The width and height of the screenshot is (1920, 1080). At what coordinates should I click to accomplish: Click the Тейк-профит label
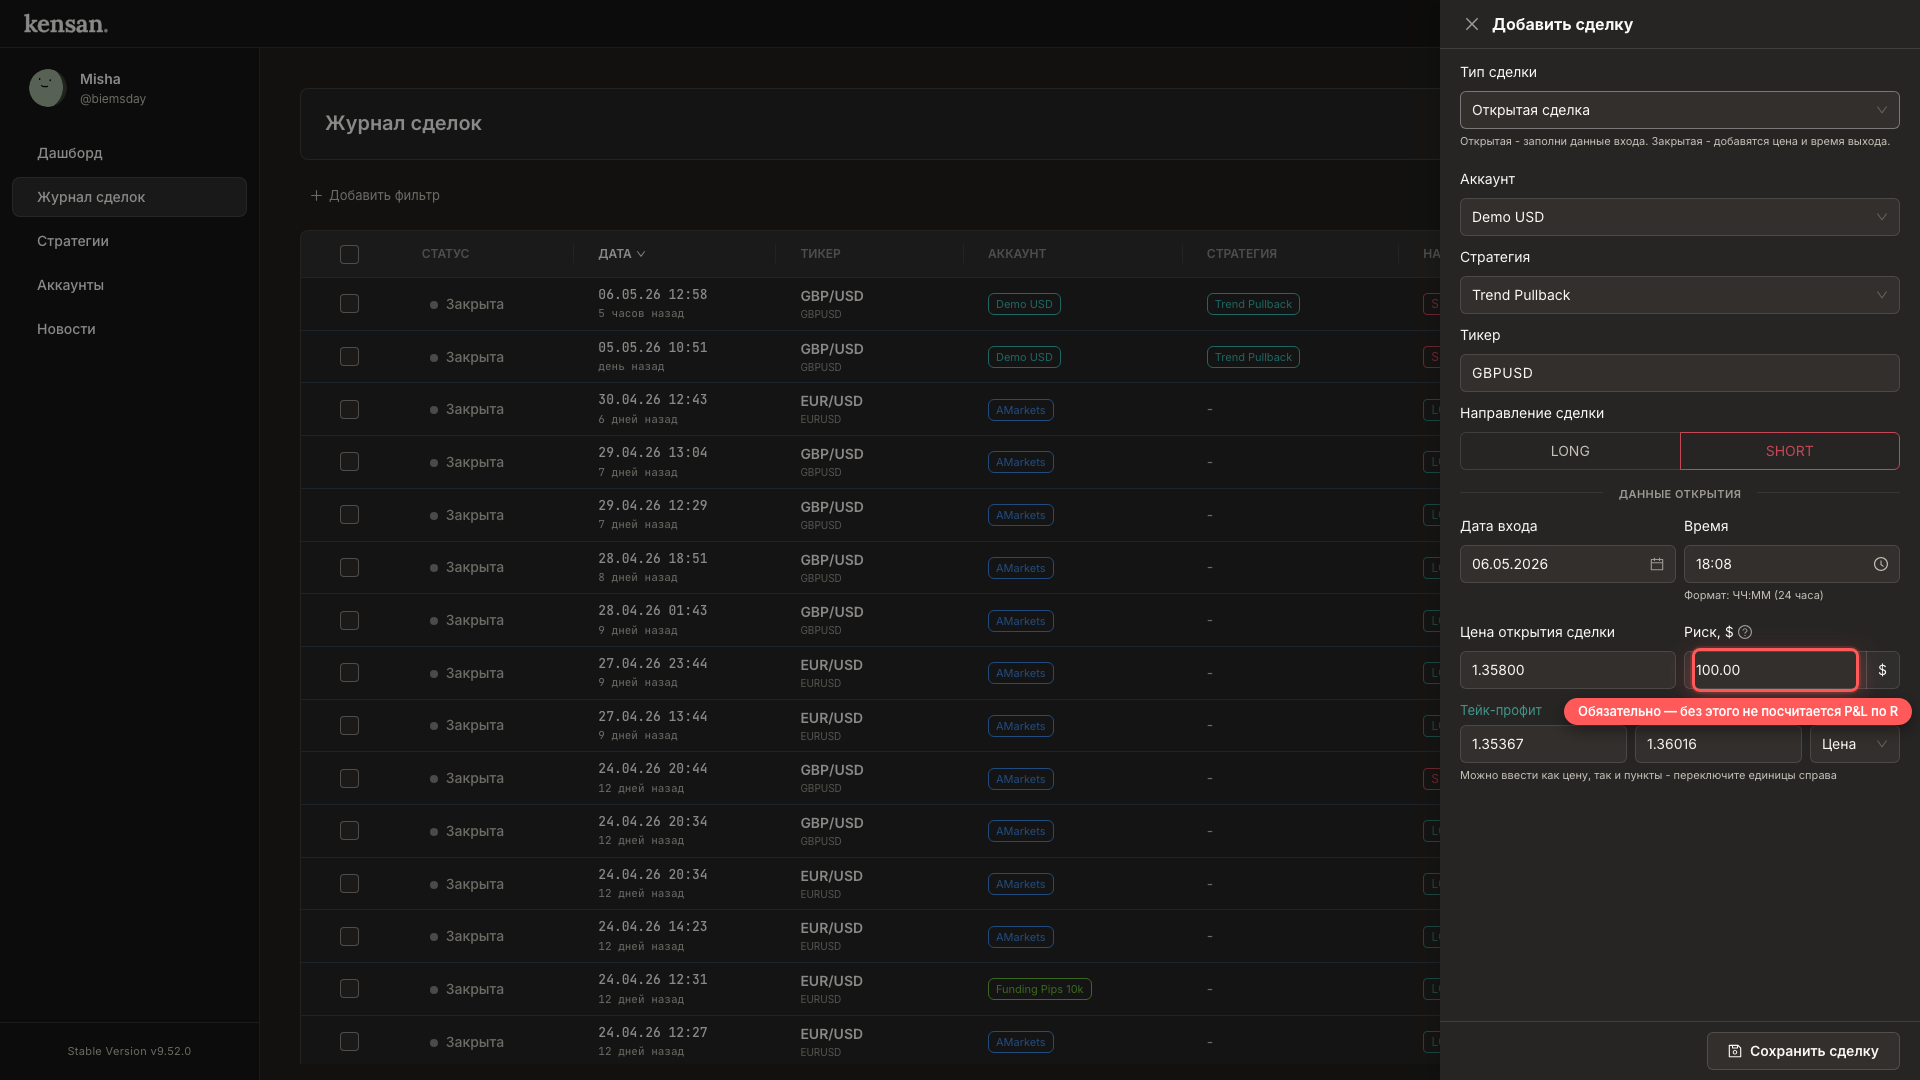tap(1501, 710)
